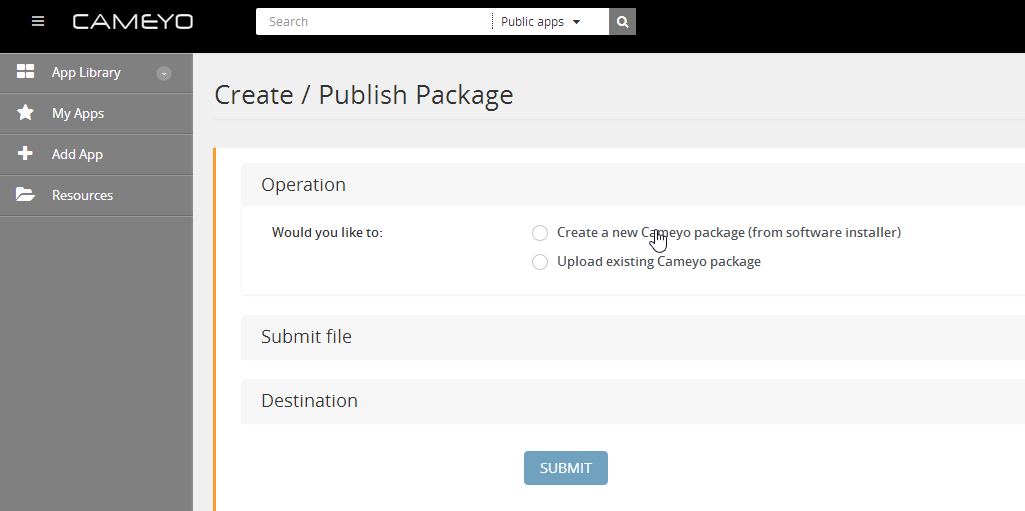Open Resources sidebar item
The width and height of the screenshot is (1025, 511).
click(97, 195)
